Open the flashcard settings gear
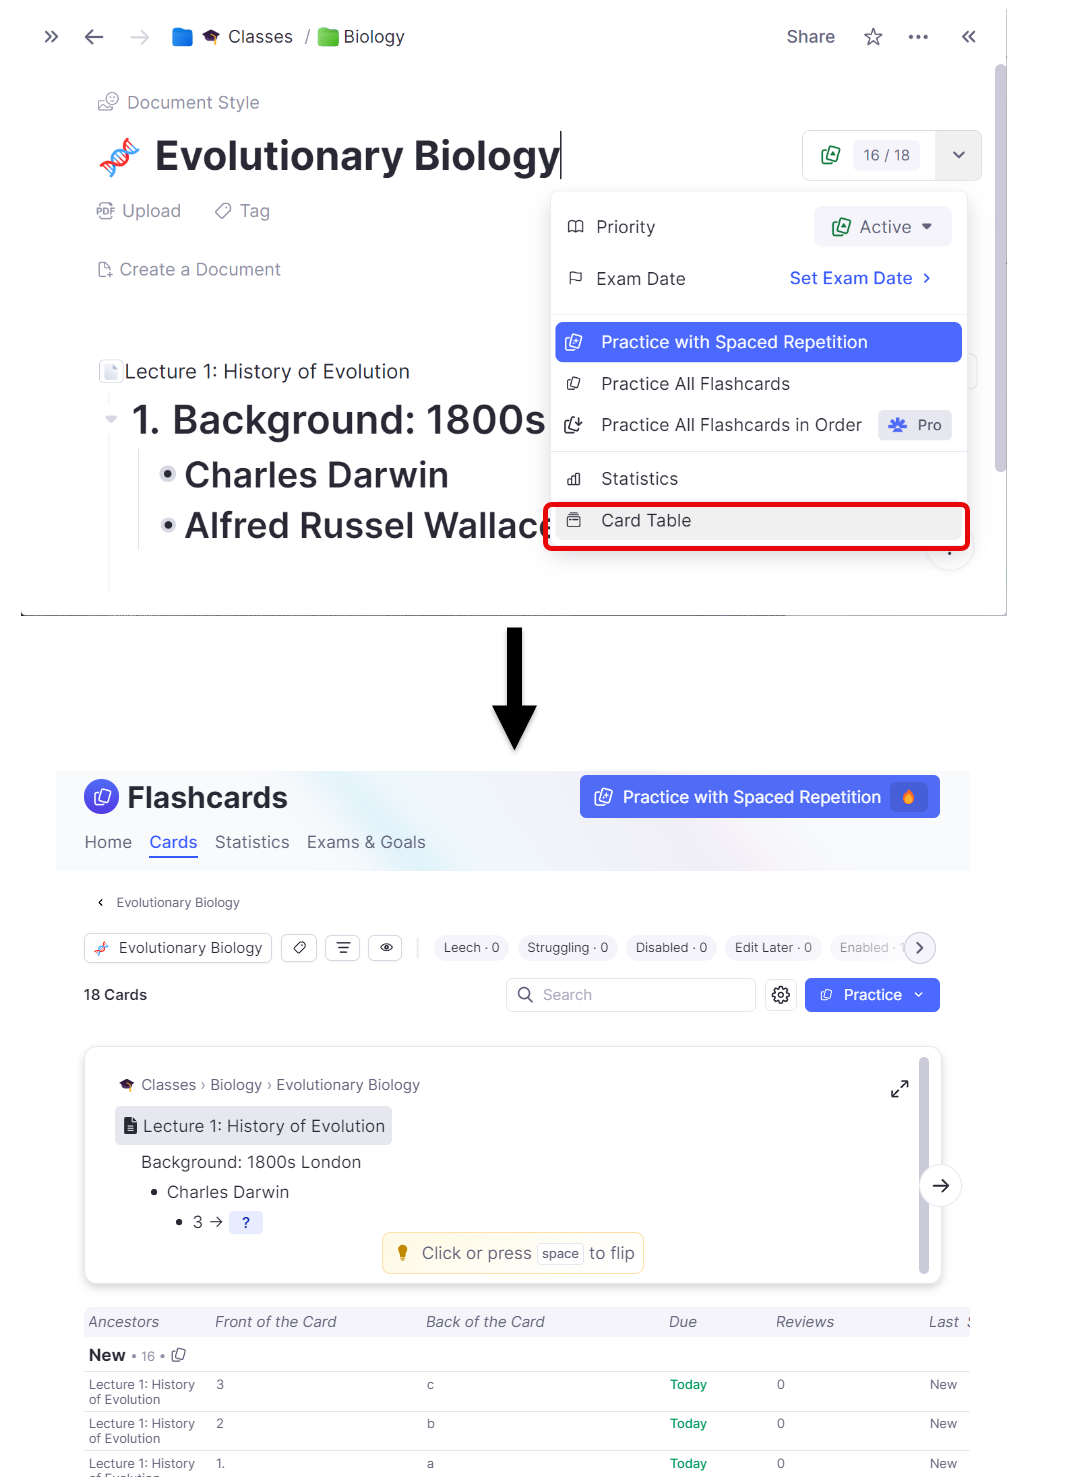This screenshot has height=1477, width=1078. click(x=781, y=995)
